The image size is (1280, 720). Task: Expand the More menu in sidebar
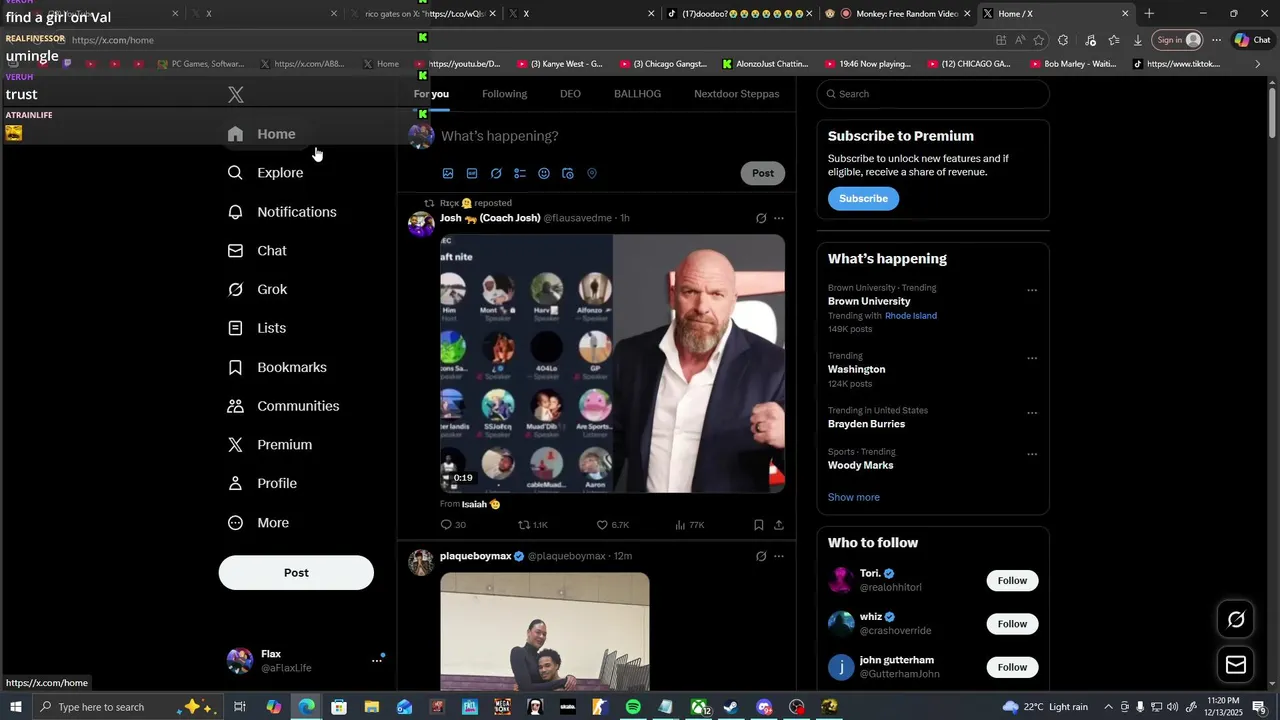point(259,523)
